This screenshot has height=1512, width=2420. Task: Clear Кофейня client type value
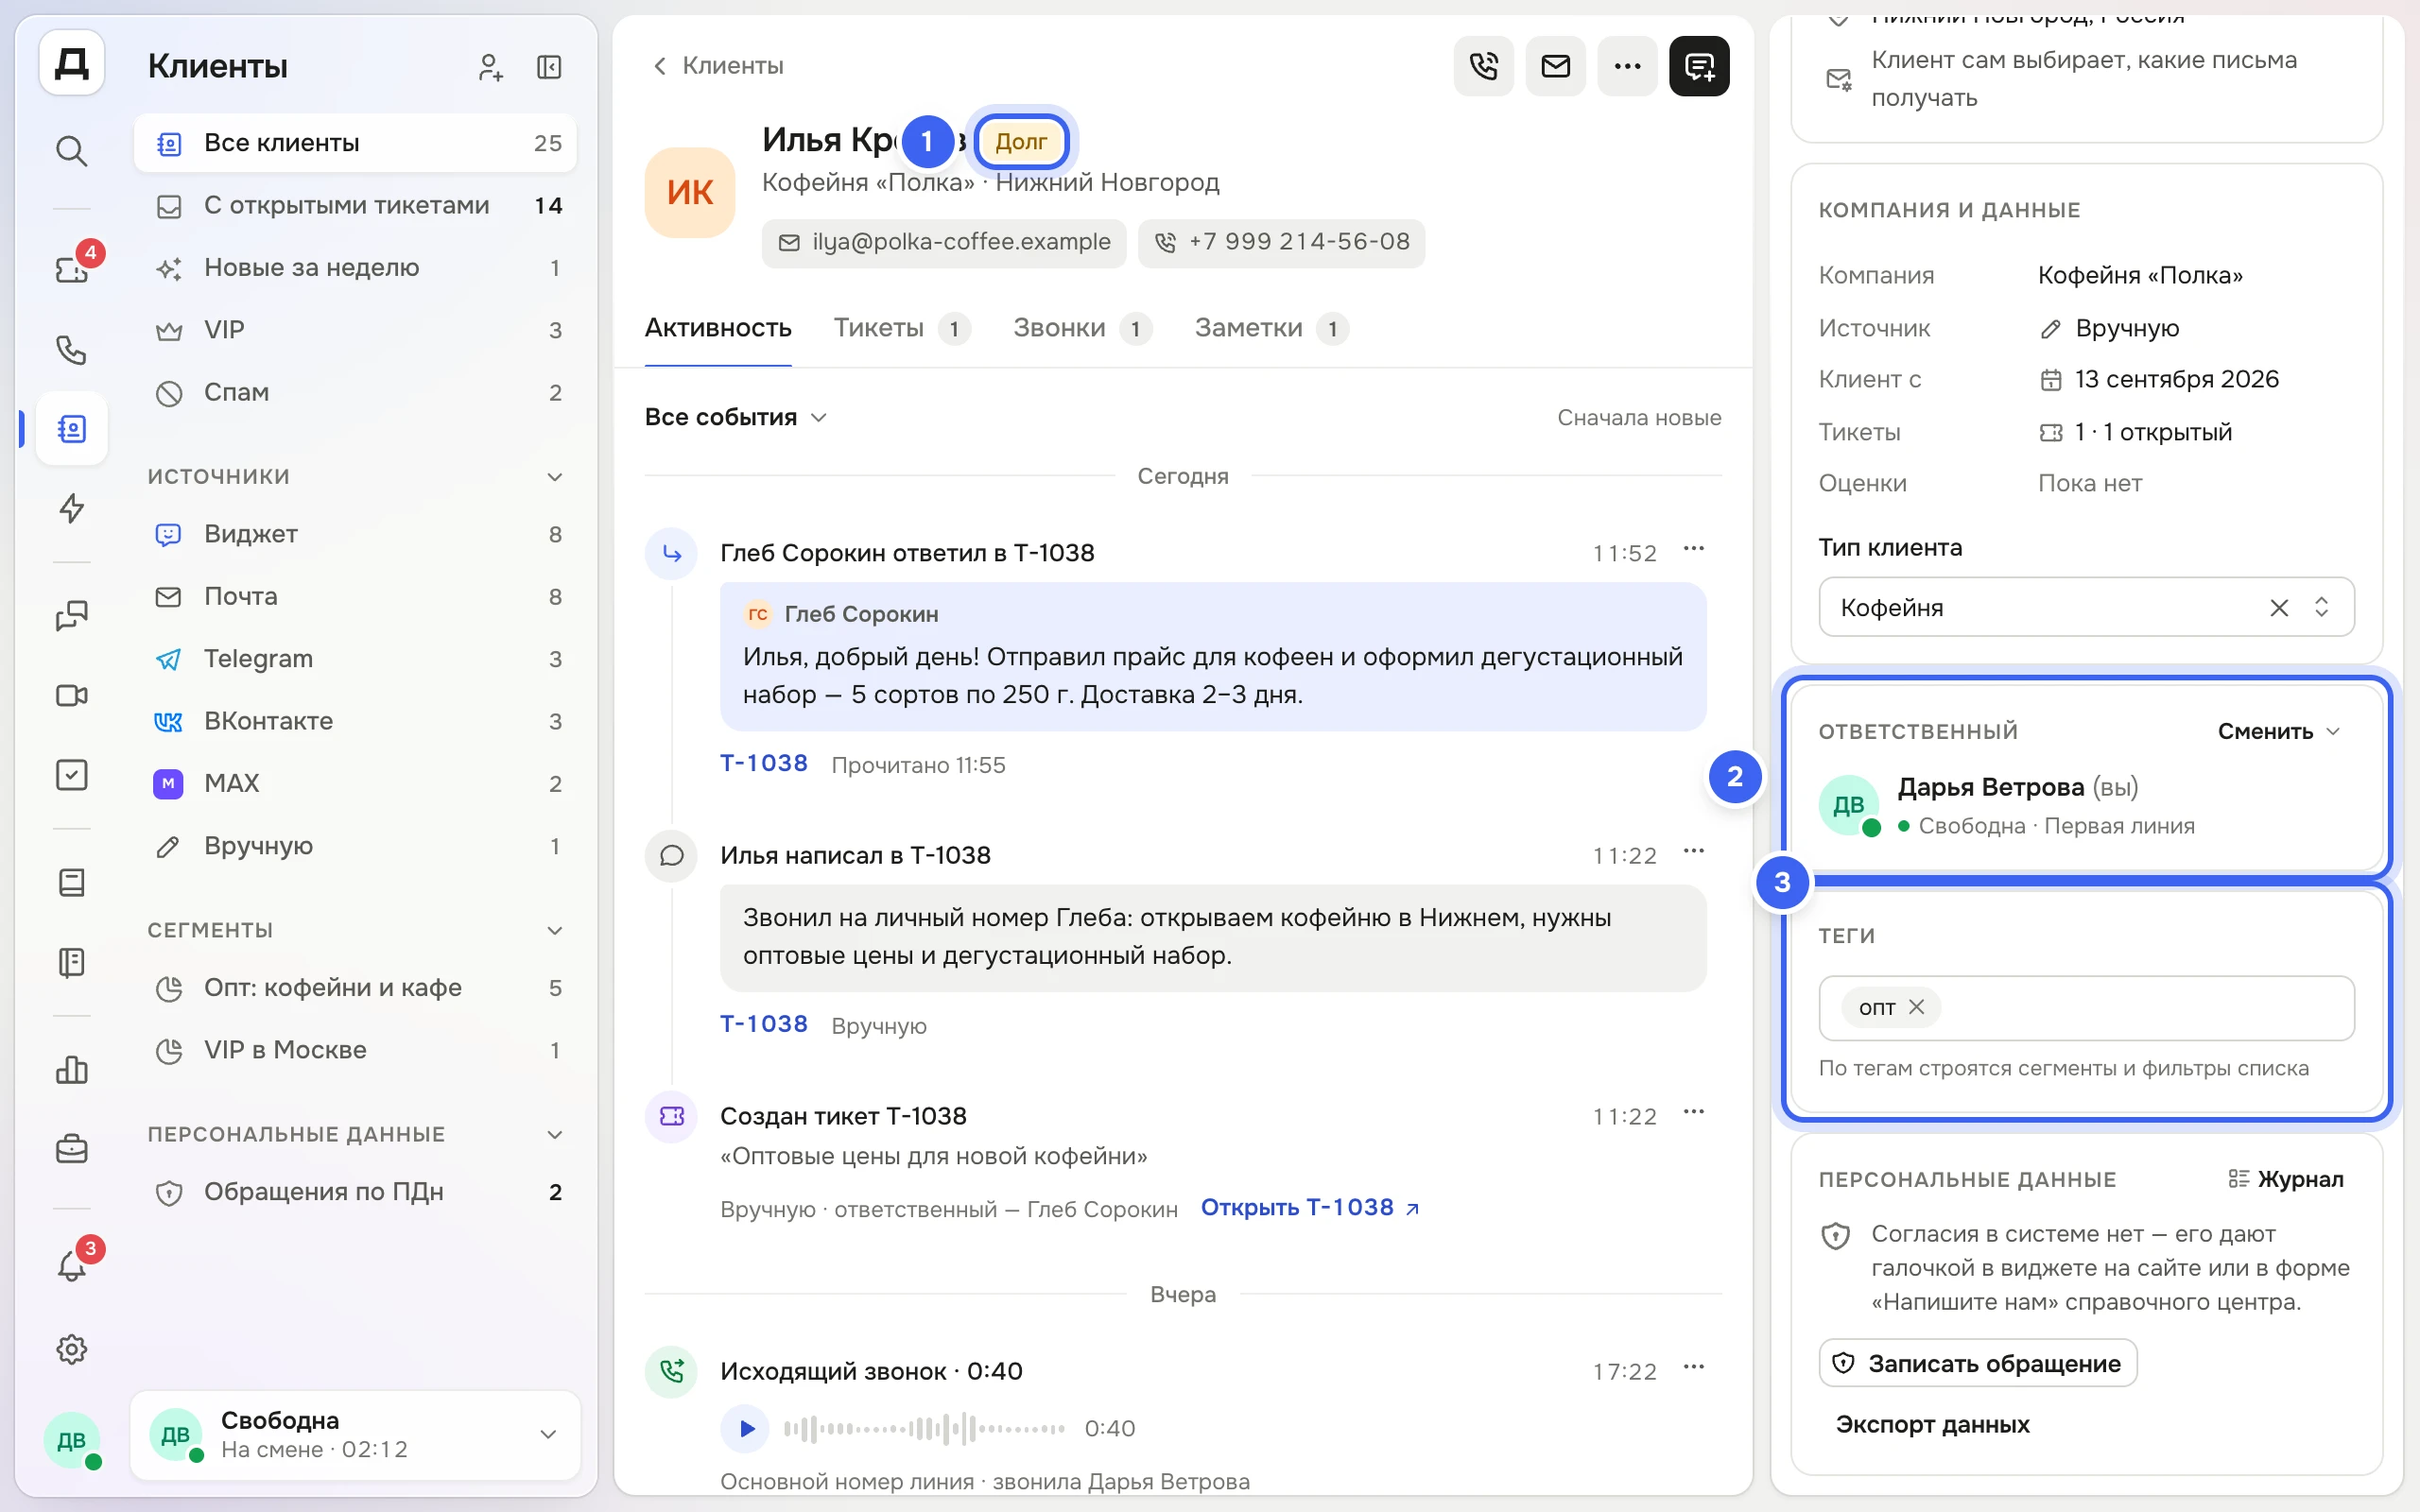point(2279,607)
